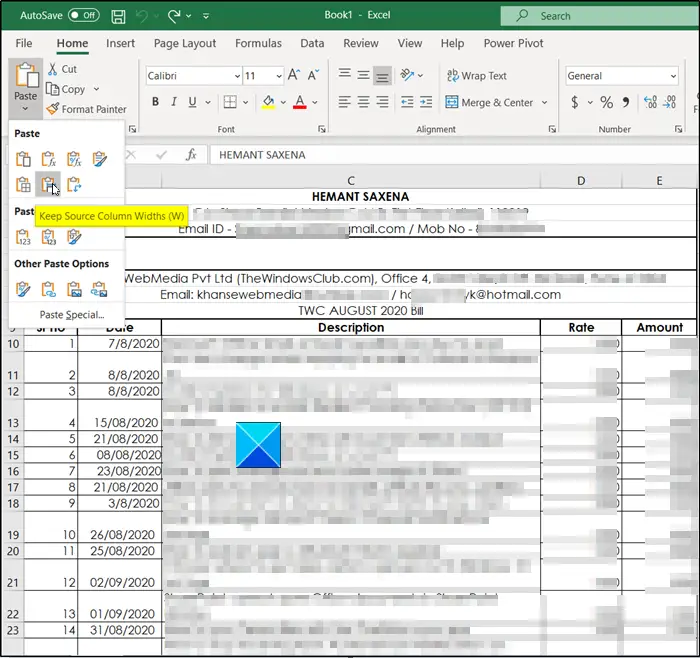700x658 pixels.
Task: Choose paste No Borders option
Action: click(23, 184)
